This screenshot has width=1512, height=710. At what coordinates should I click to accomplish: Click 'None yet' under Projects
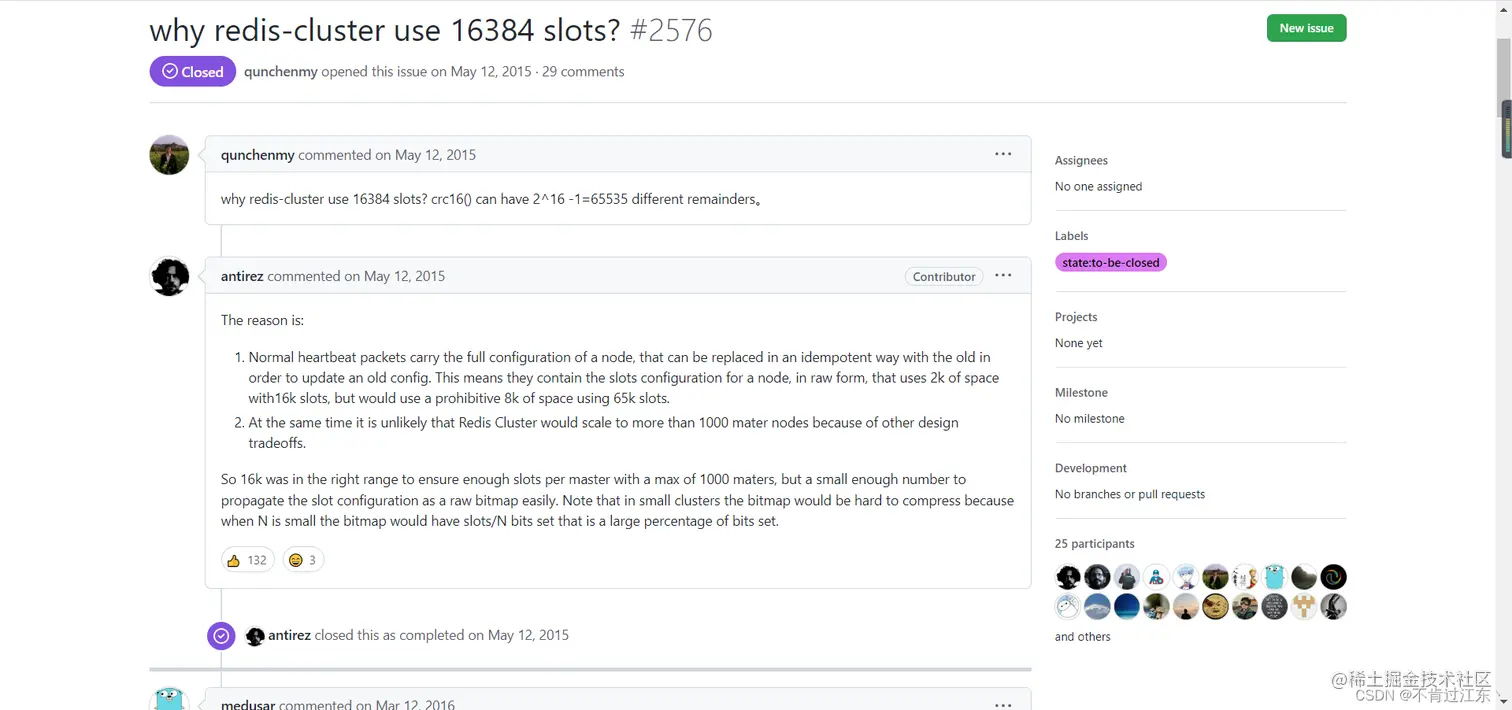(x=1079, y=343)
